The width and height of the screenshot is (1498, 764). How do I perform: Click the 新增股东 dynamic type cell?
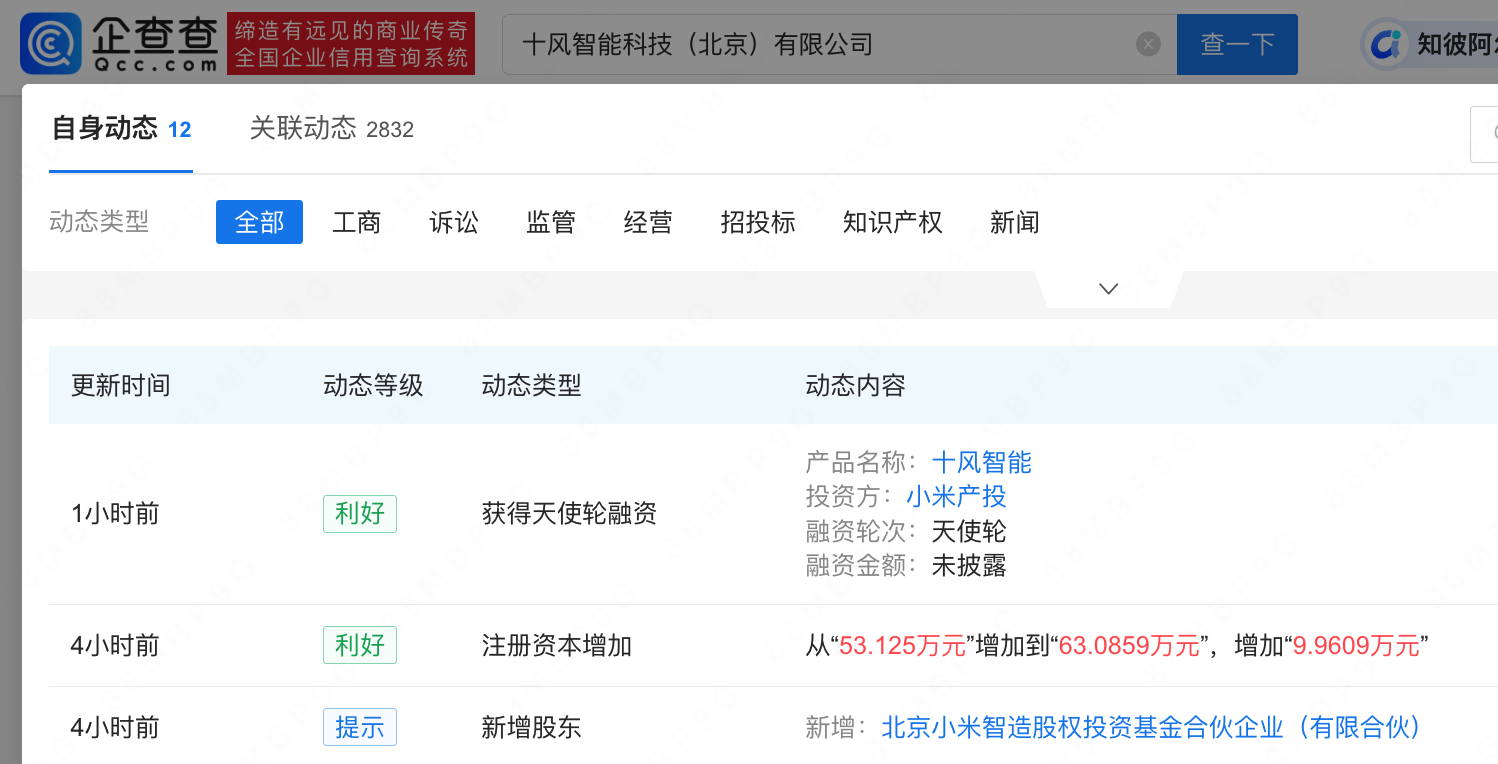click(x=531, y=727)
